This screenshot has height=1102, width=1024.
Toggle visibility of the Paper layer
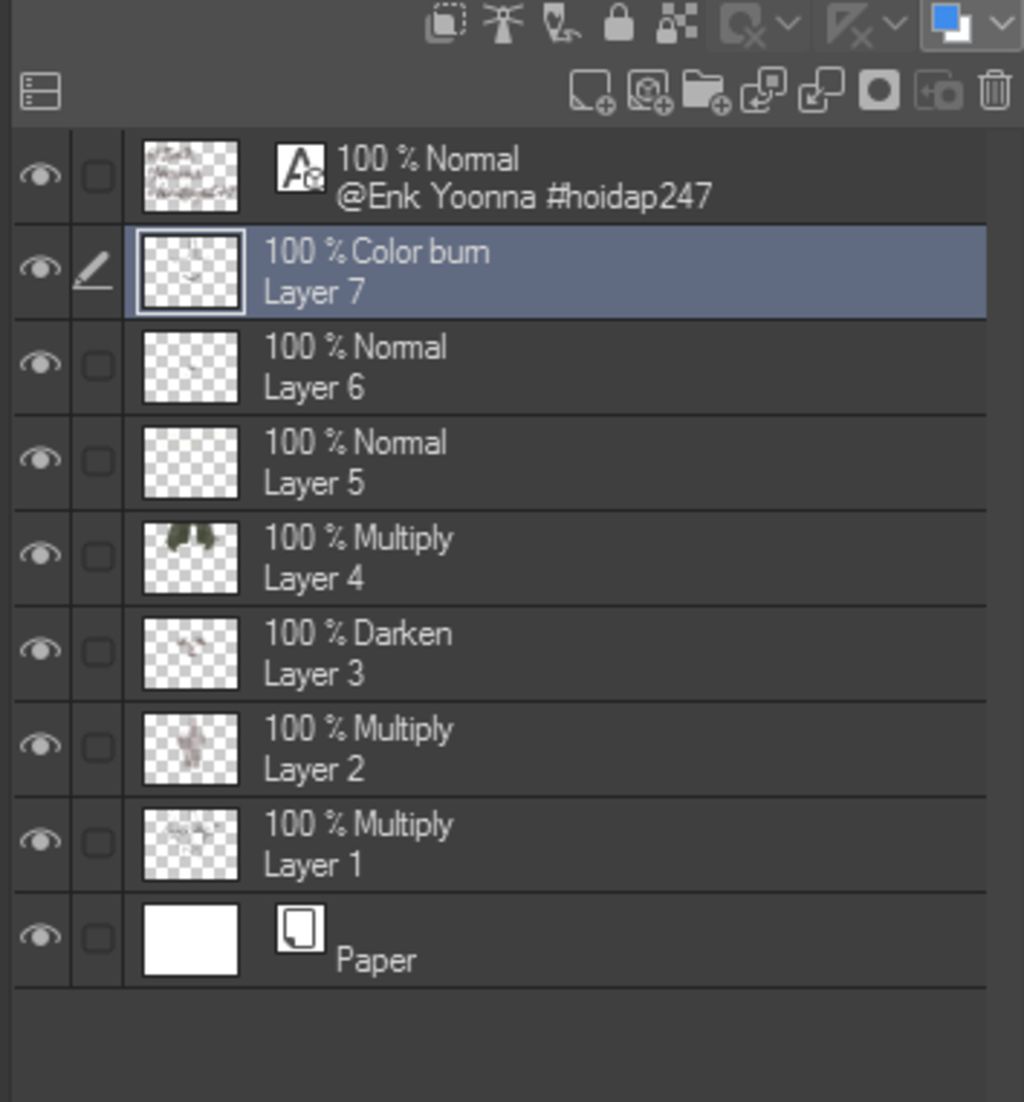coord(40,936)
